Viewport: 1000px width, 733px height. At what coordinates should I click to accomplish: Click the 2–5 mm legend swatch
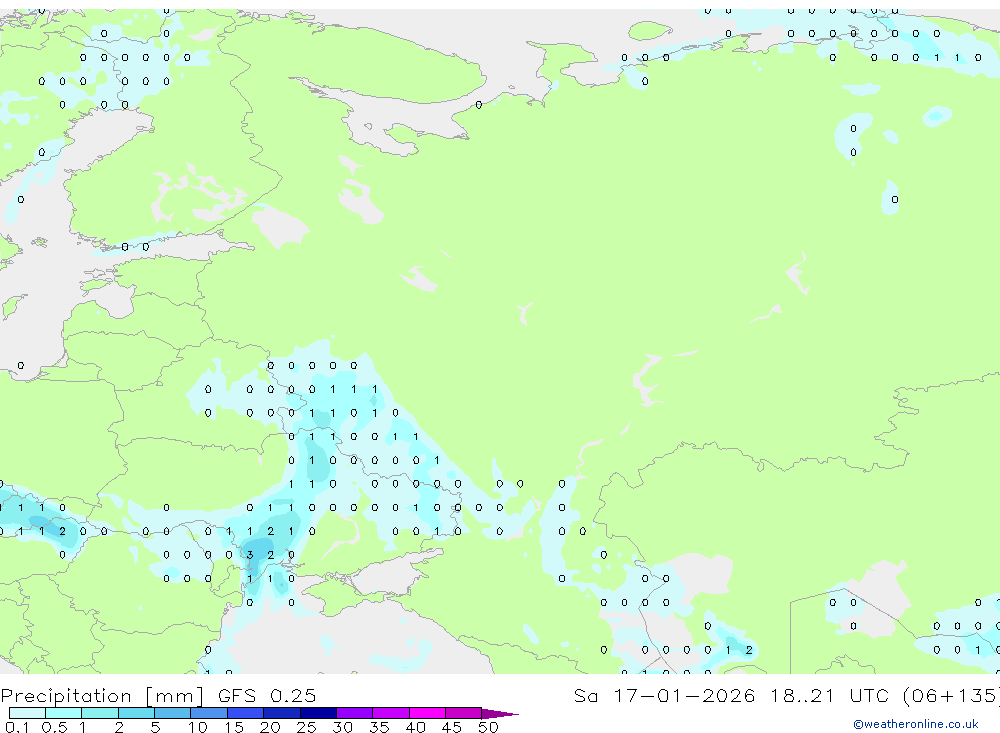tap(136, 713)
